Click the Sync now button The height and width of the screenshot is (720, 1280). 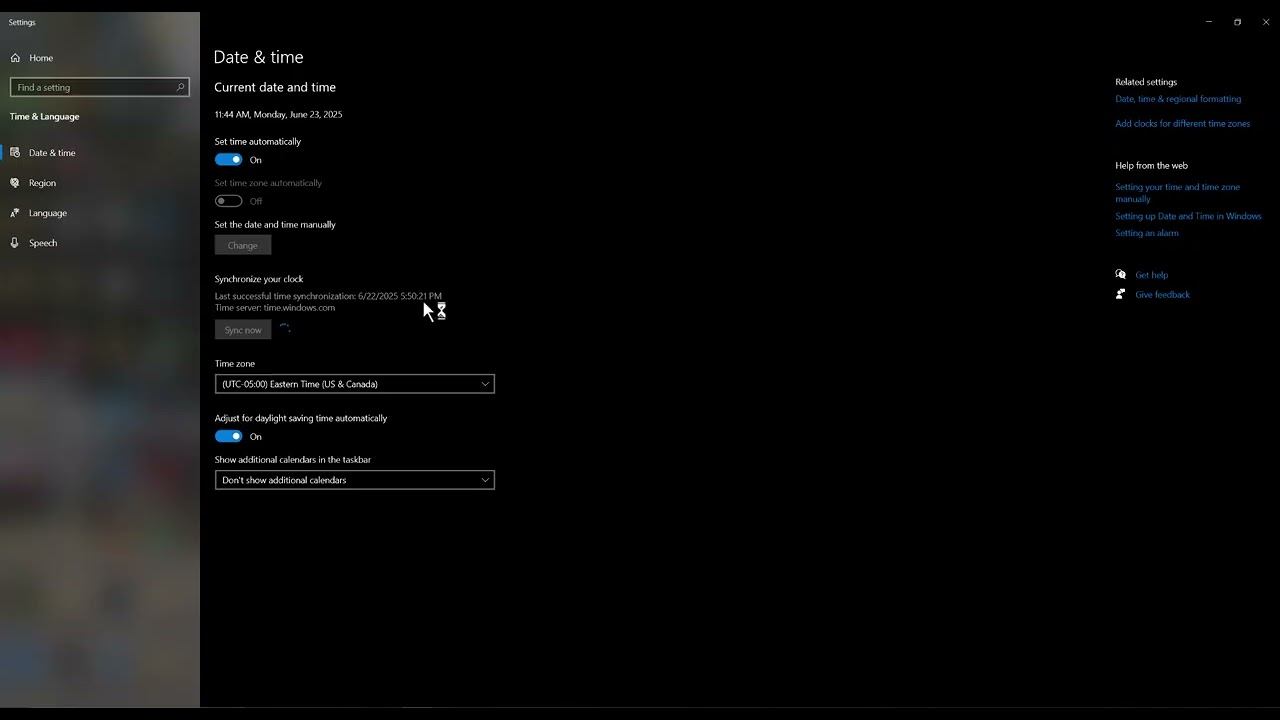(243, 330)
